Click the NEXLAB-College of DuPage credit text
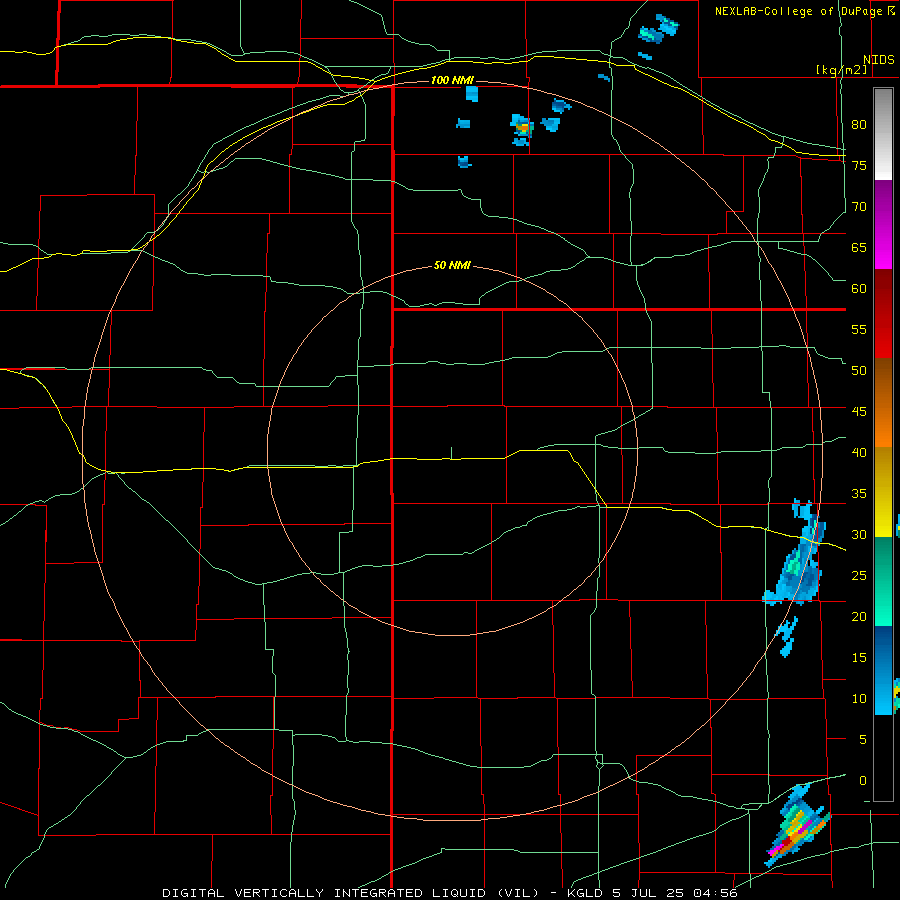The width and height of the screenshot is (900, 900). [799, 11]
